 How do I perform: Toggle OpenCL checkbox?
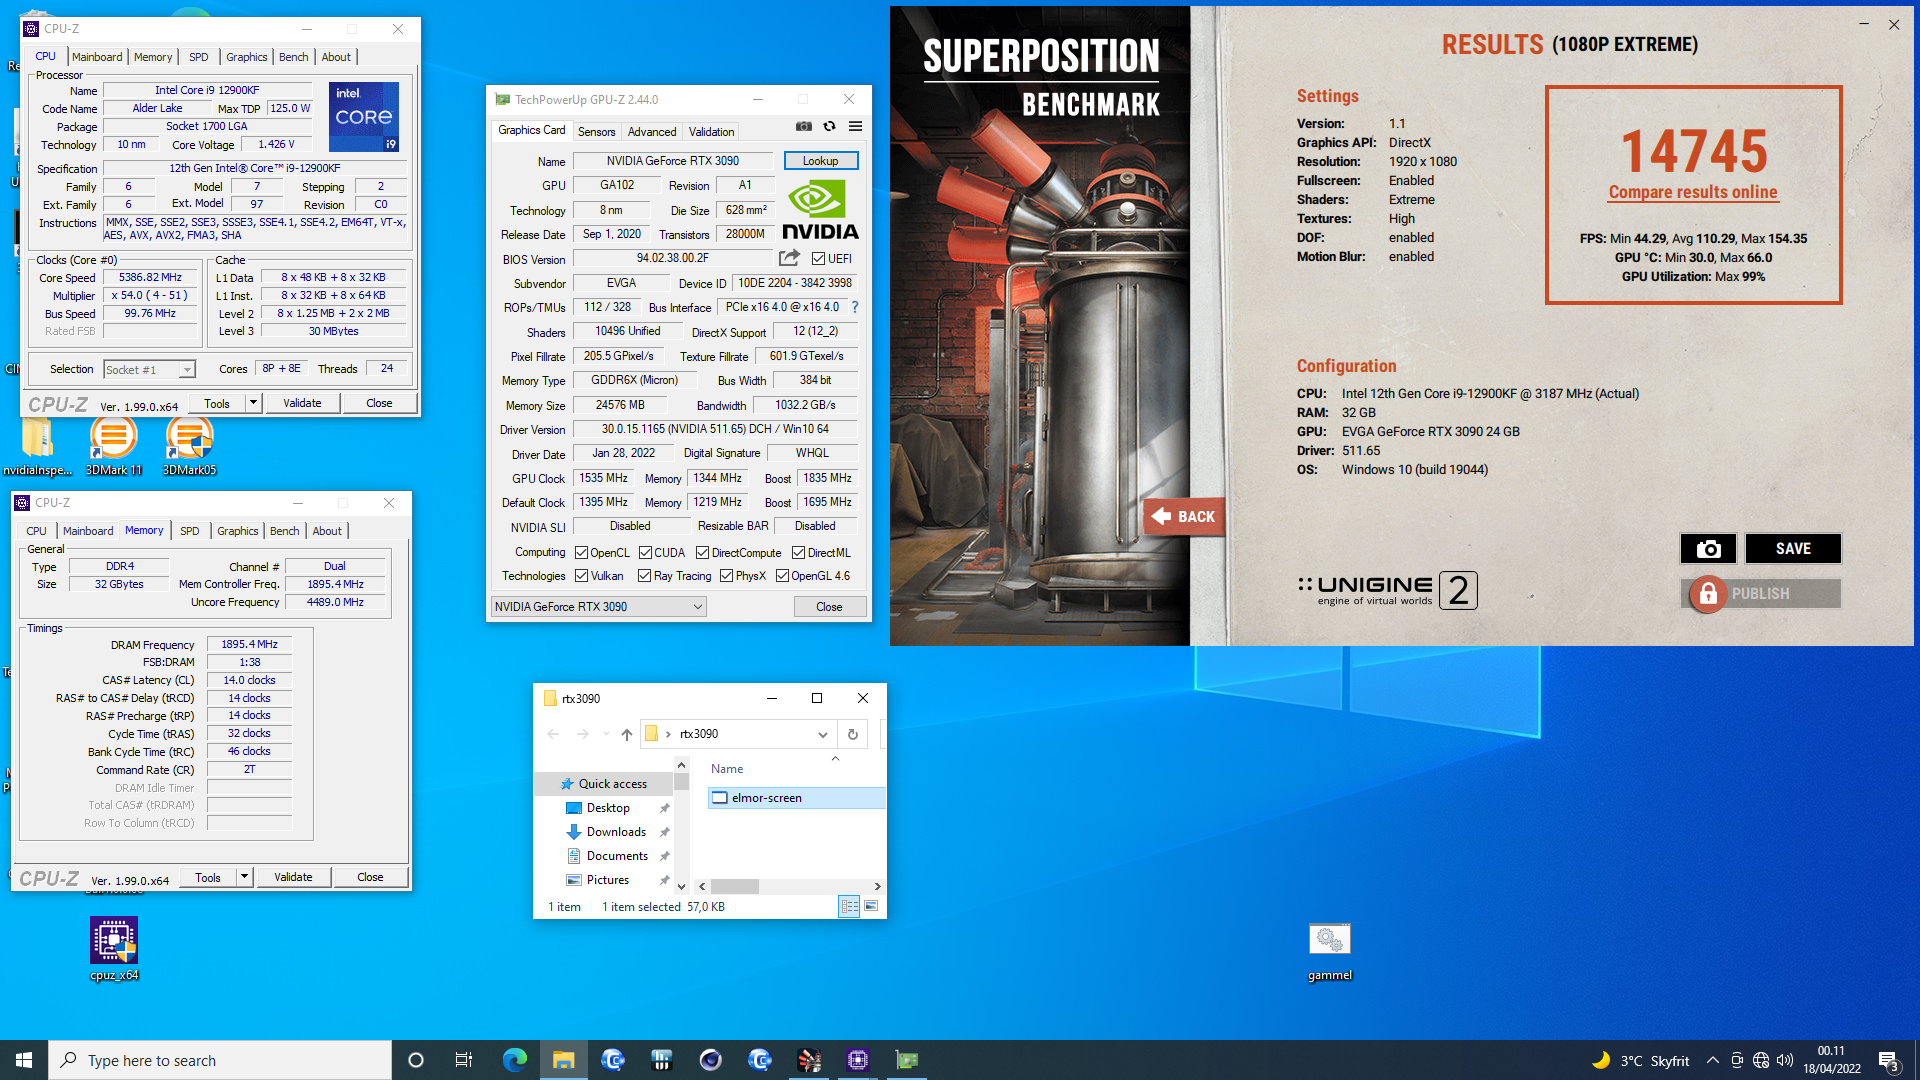pos(582,553)
